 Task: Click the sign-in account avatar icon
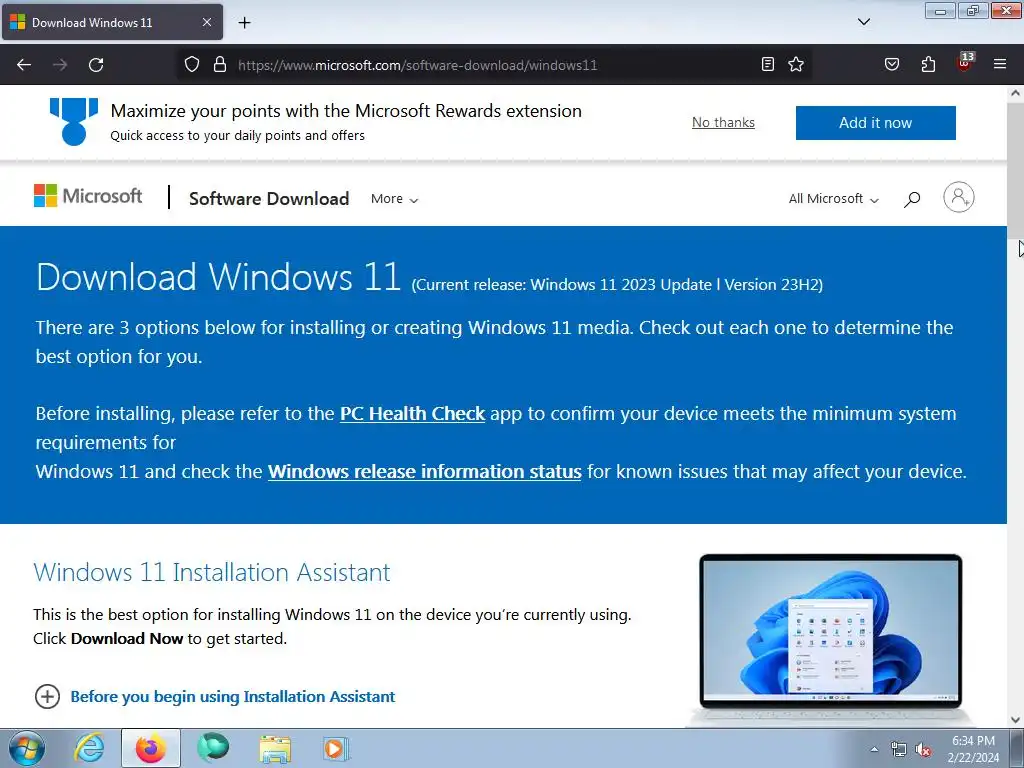[x=959, y=197]
